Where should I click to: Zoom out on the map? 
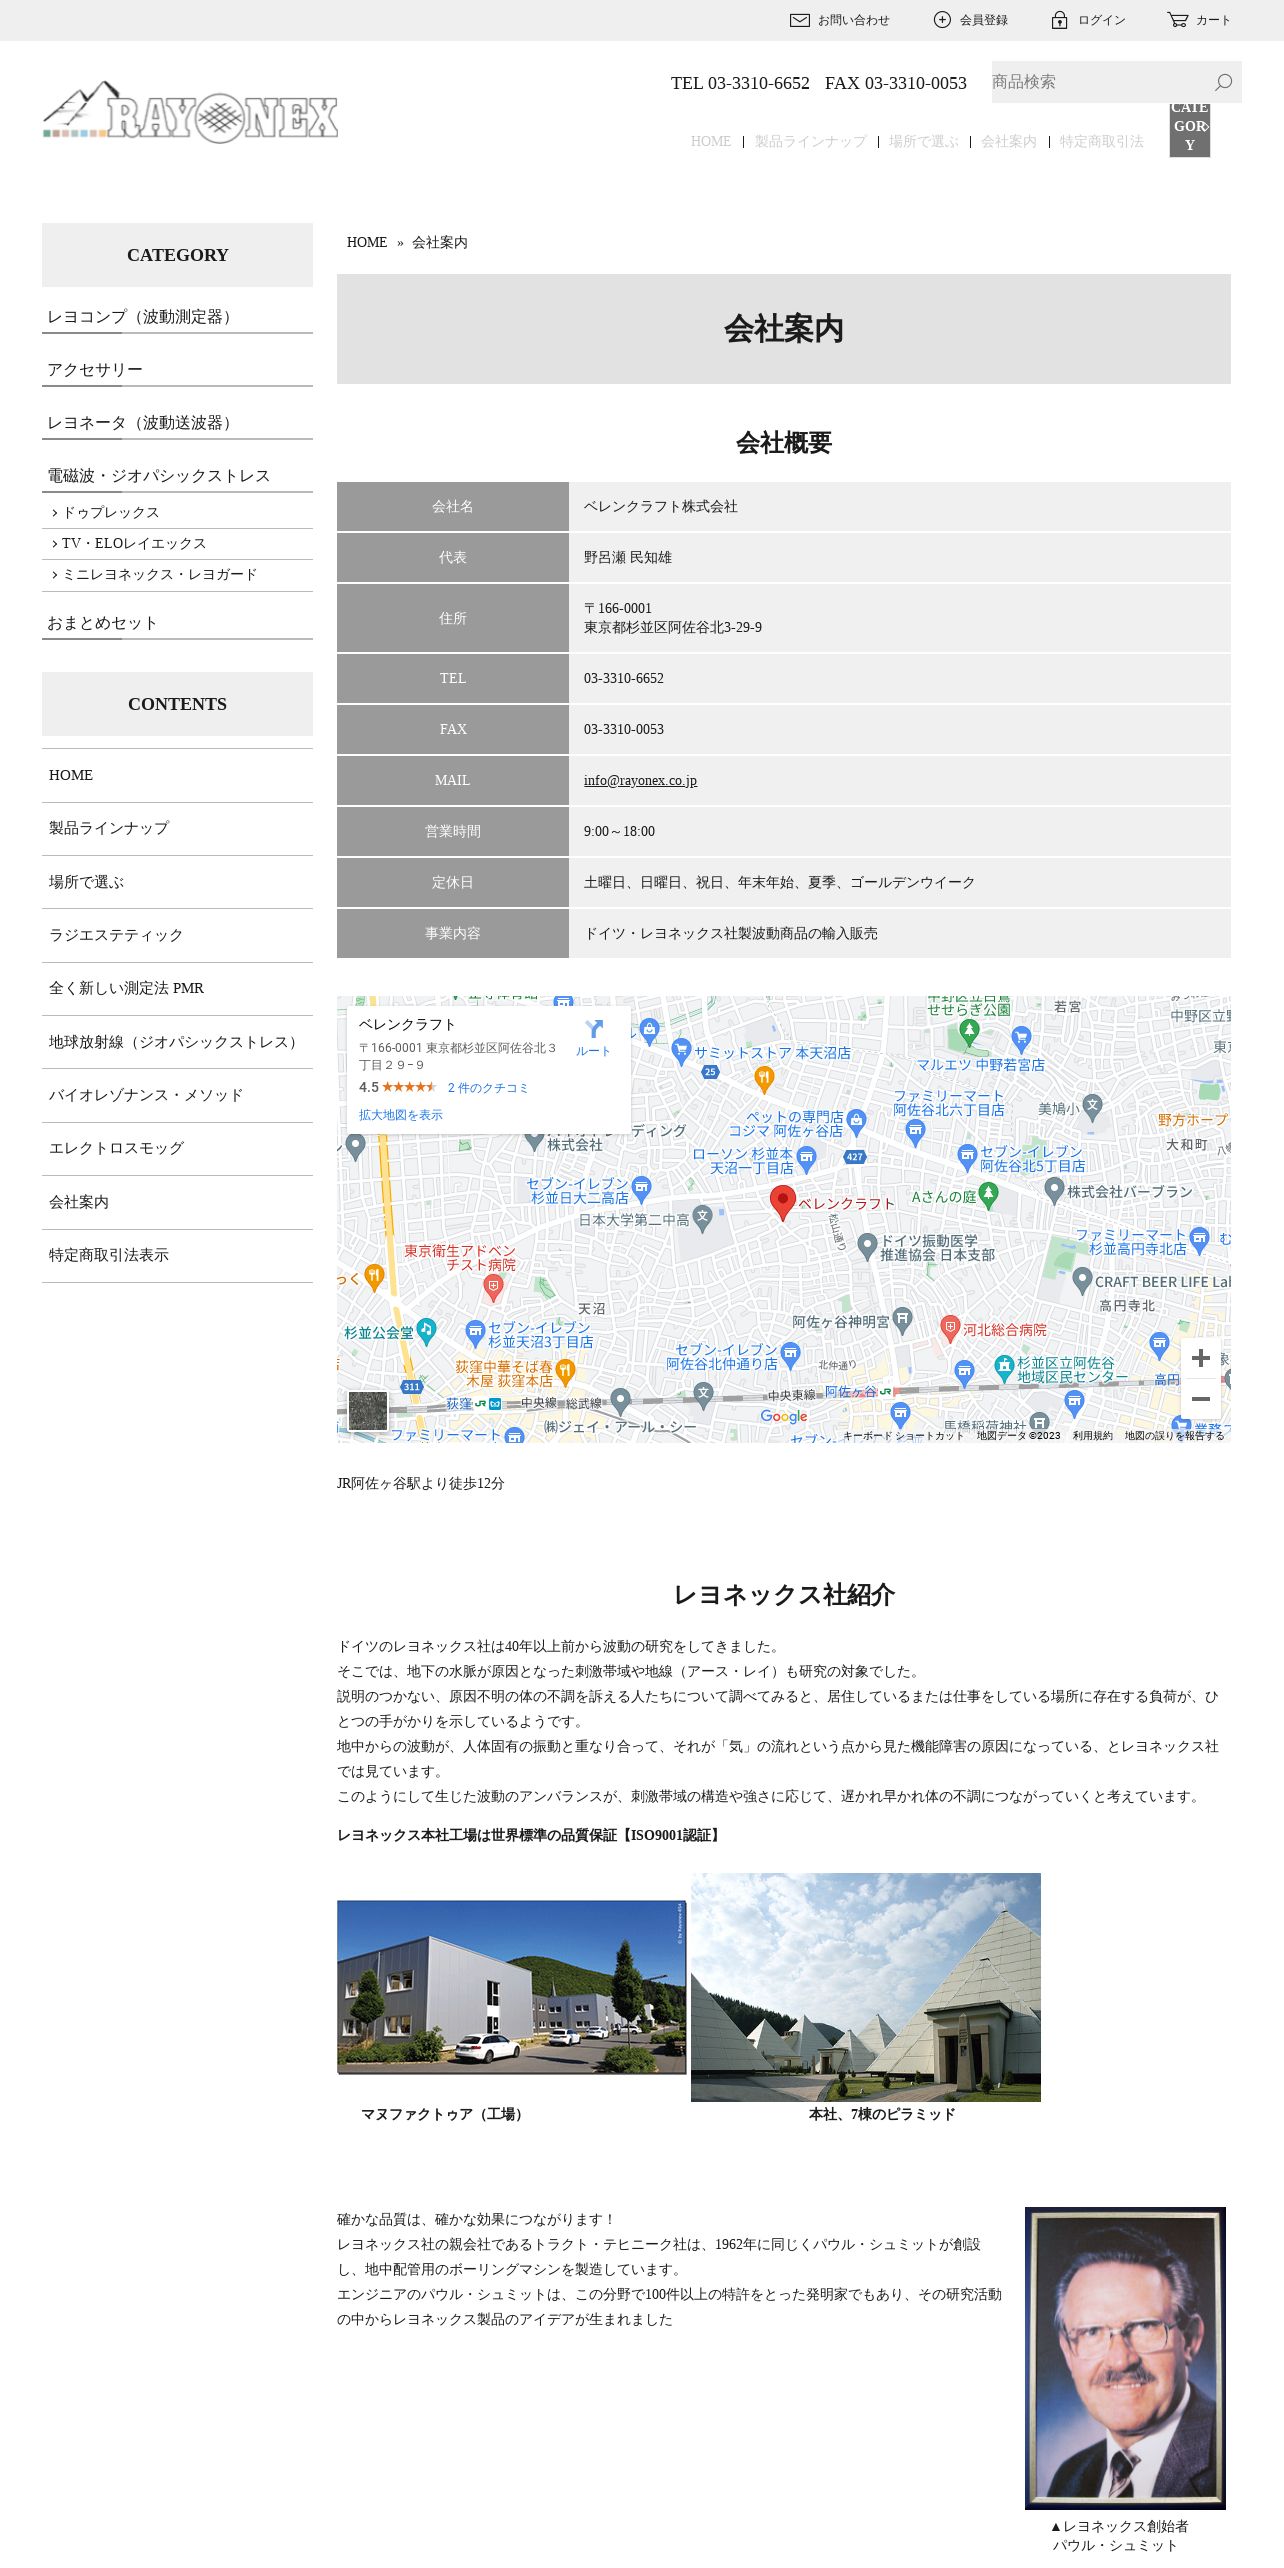[x=1201, y=1399]
